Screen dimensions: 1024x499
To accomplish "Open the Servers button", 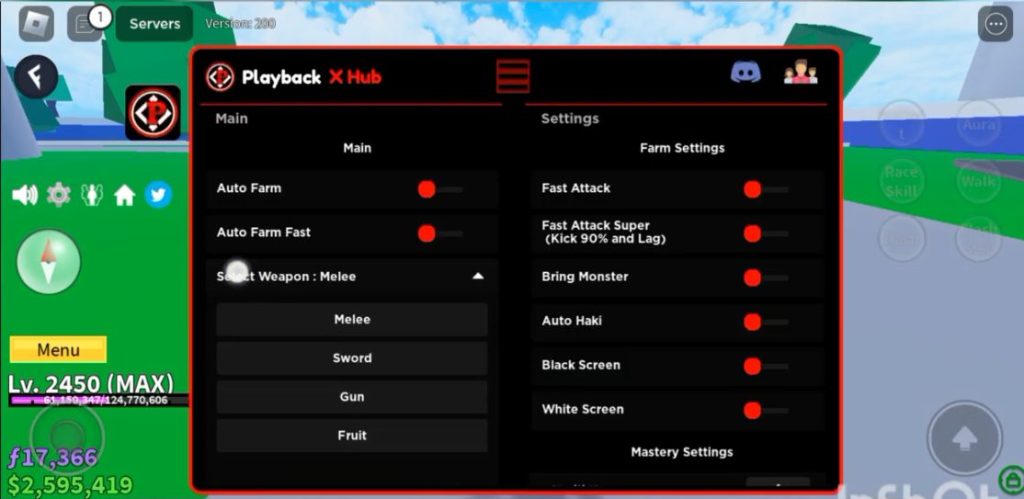I will tap(155, 24).
